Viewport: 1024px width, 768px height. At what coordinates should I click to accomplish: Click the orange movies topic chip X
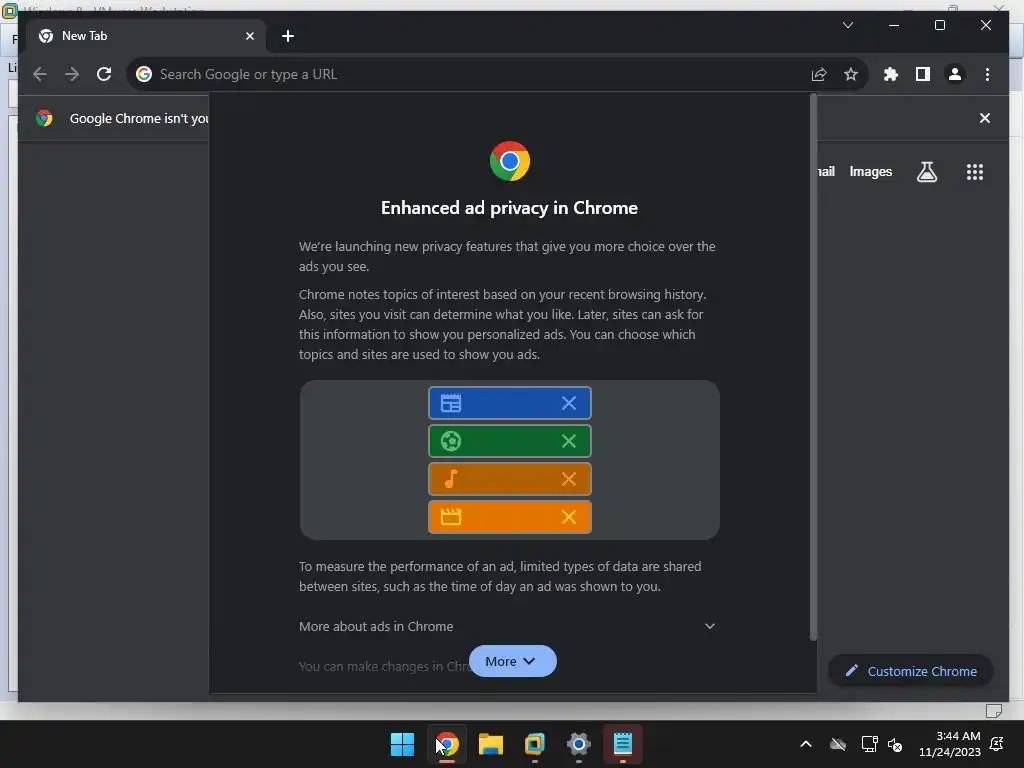[569, 517]
